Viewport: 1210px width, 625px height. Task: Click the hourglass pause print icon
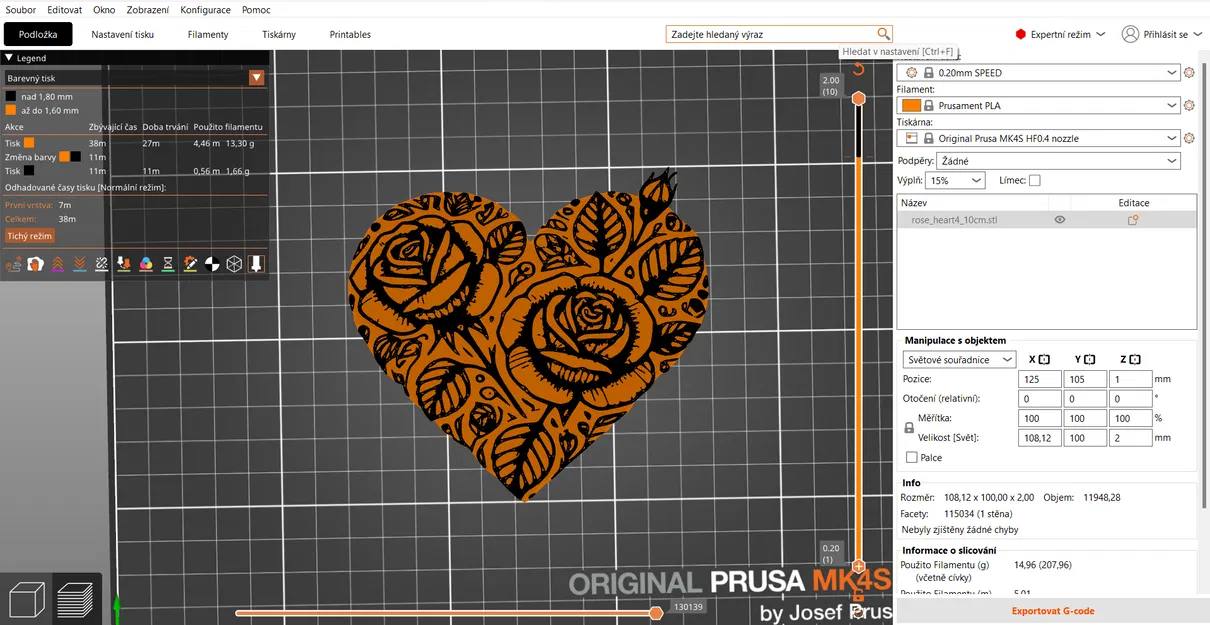[168, 263]
